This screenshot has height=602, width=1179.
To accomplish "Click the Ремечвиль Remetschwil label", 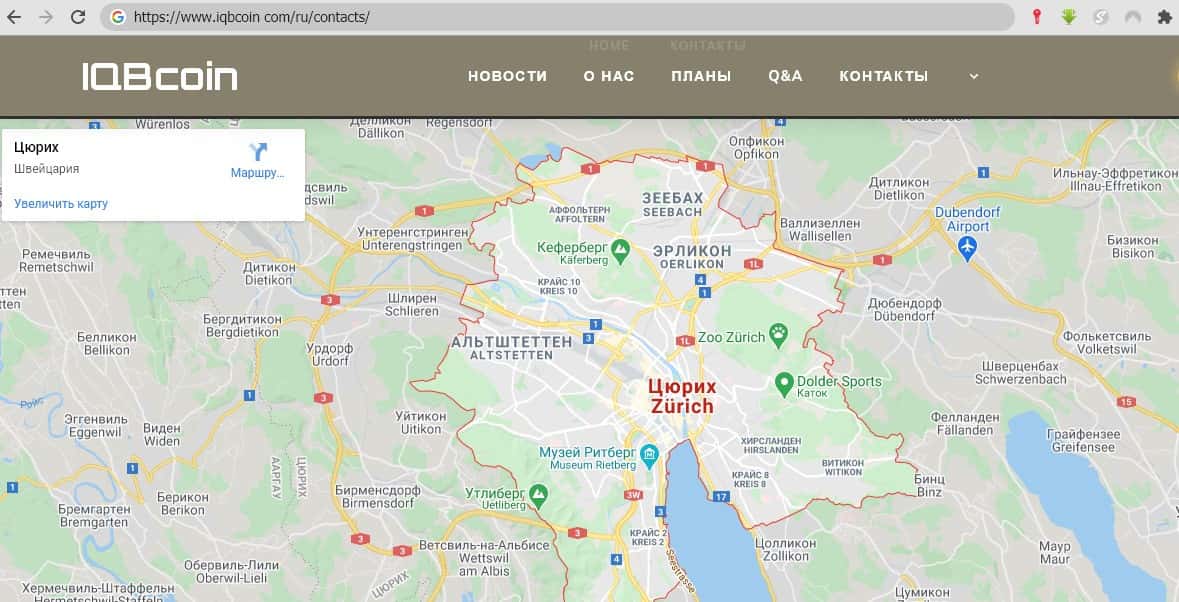I will click(x=56, y=261).
